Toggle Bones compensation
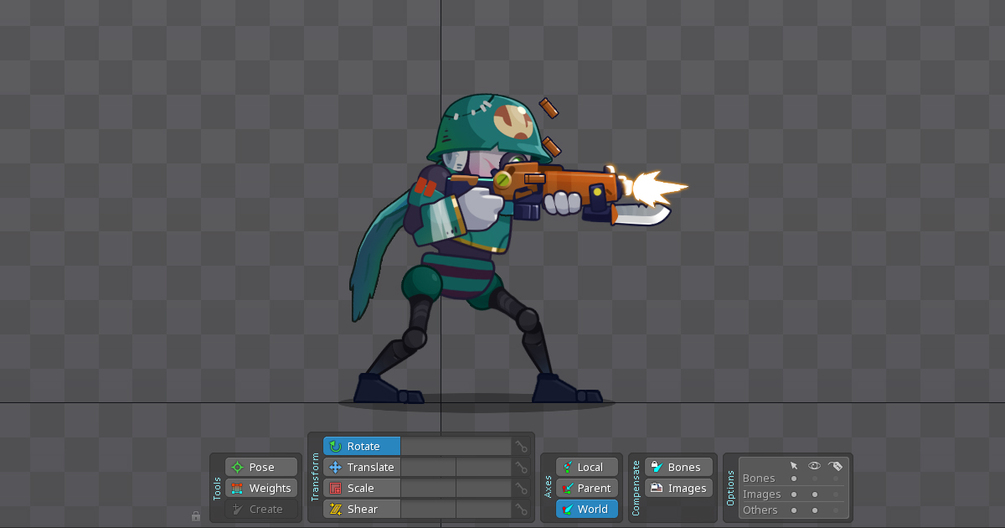Screen dimensions: 1005x528 679,467
